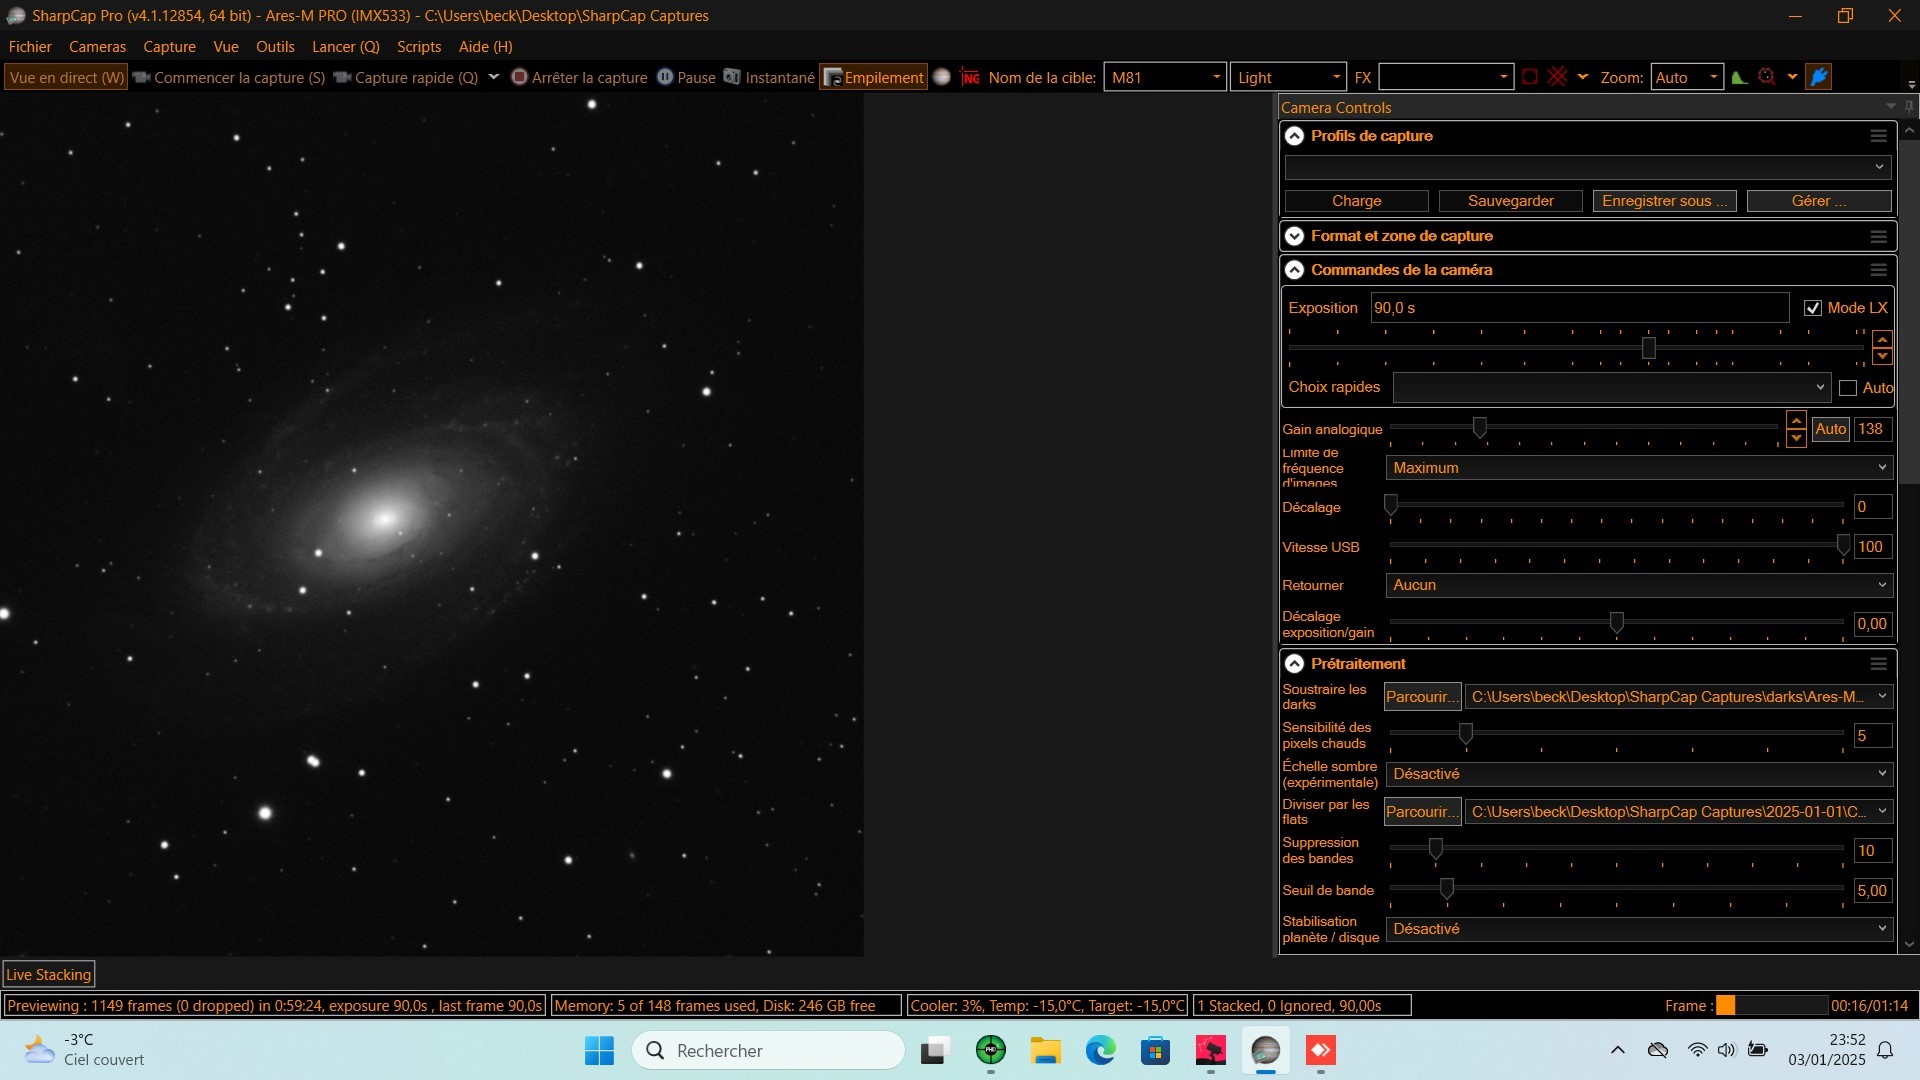Collapse the Commandes de la caméra section
The height and width of the screenshot is (1080, 1920).
pyautogui.click(x=1294, y=270)
